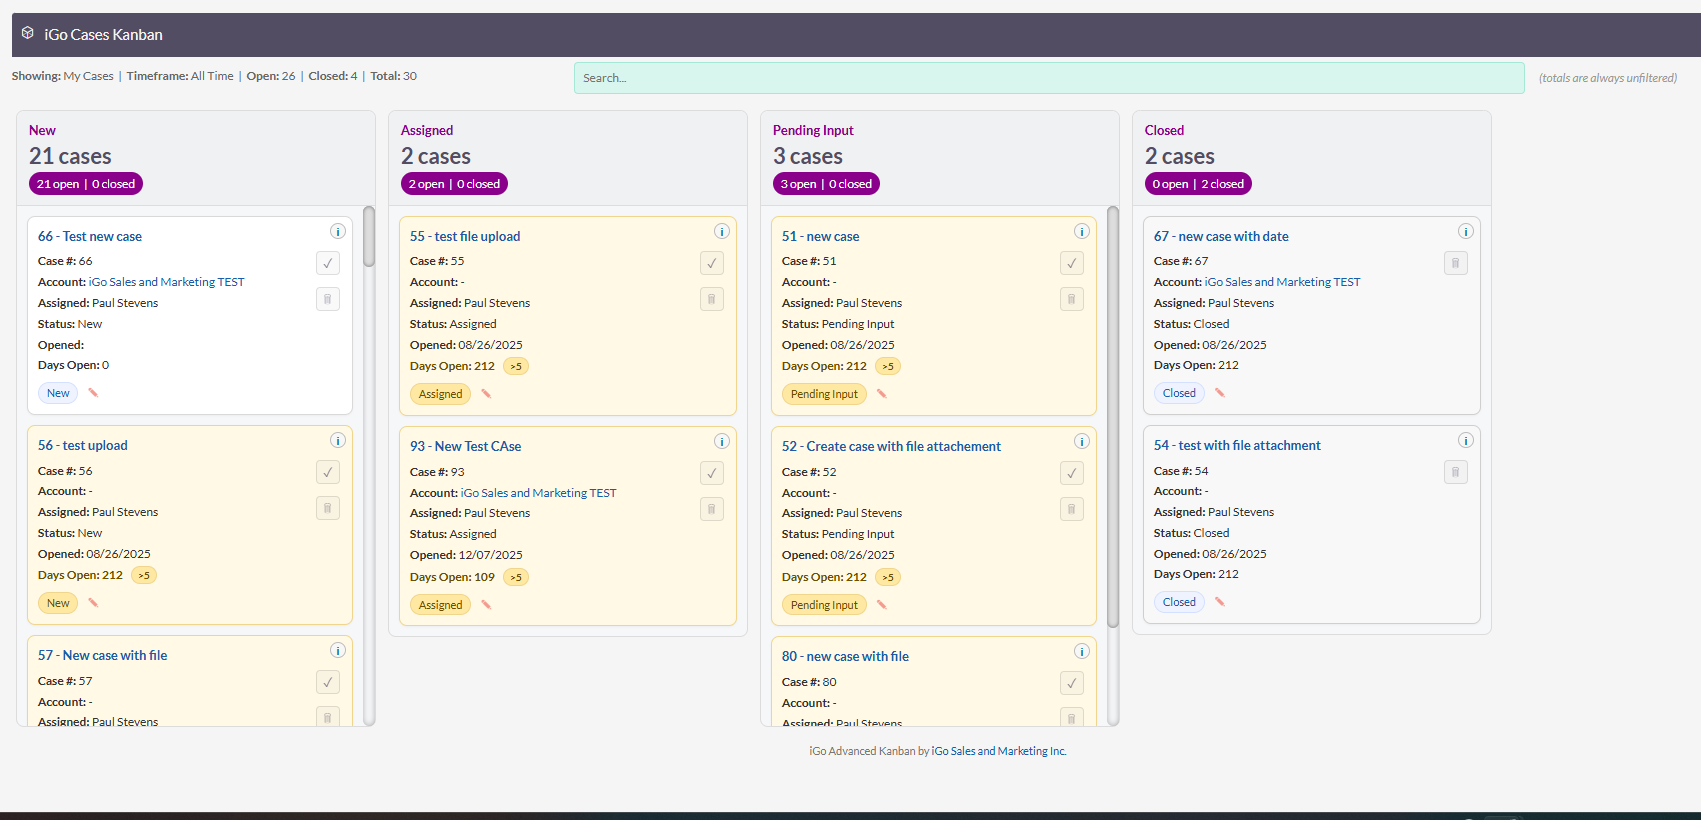Tick the checkmark box on case 51

pyautogui.click(x=1072, y=263)
